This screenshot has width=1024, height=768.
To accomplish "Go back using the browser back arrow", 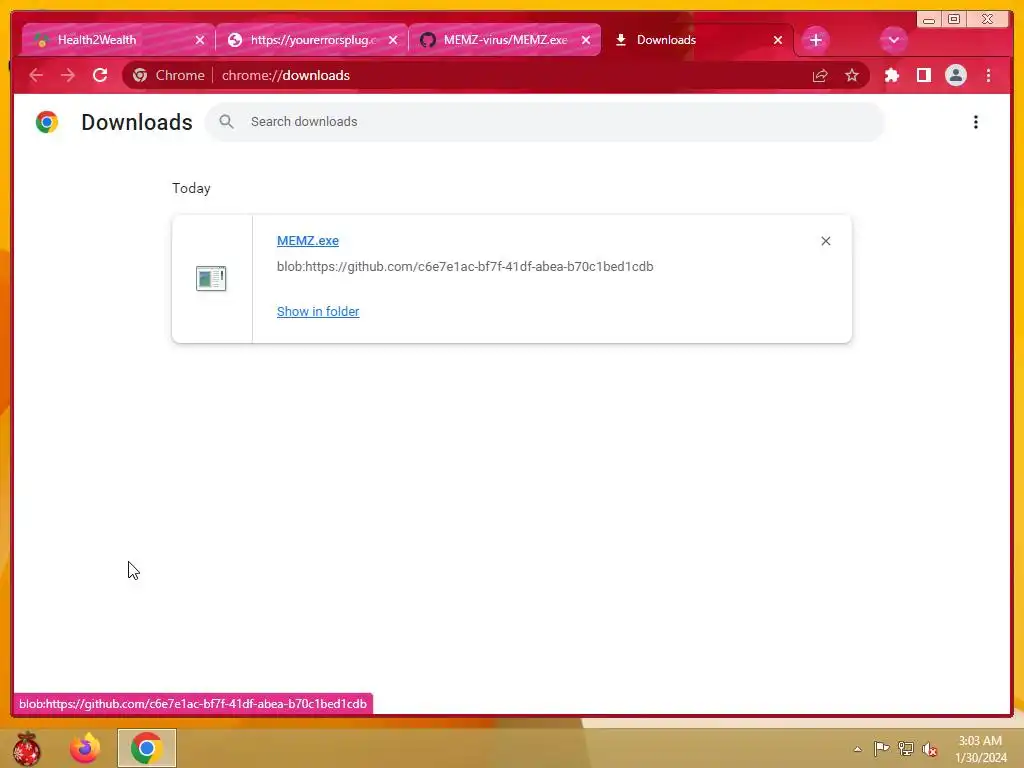I will [x=37, y=76].
